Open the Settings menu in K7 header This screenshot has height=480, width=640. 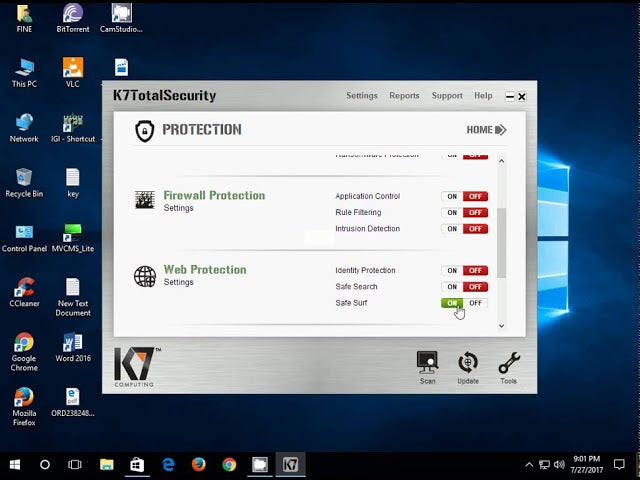[362, 96]
